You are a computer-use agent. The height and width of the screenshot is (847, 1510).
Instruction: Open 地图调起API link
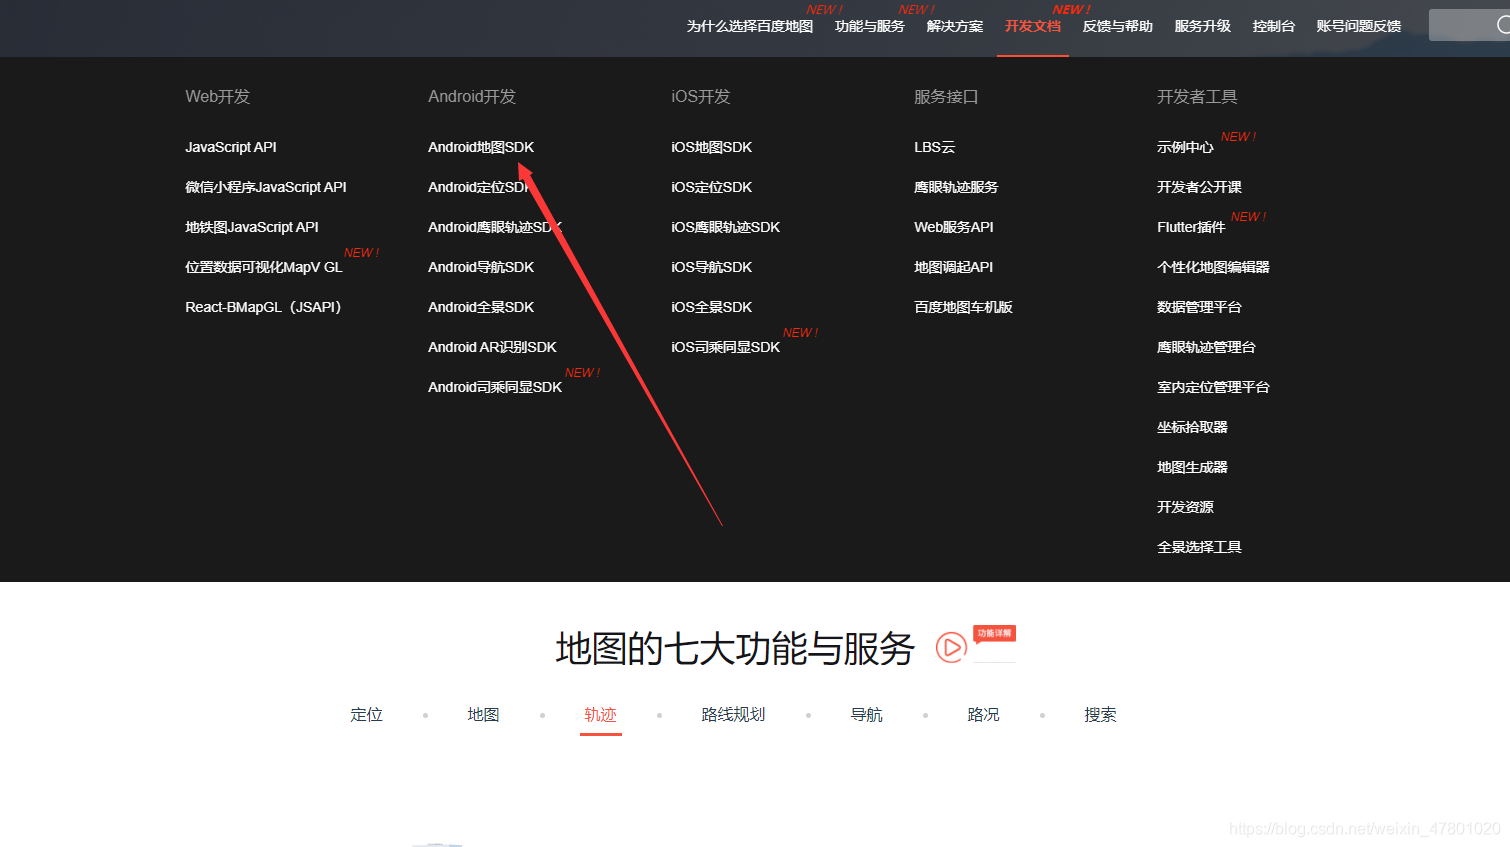tap(954, 267)
